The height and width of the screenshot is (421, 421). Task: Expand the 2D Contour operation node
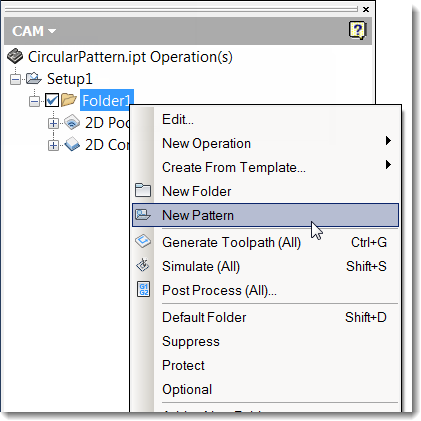click(53, 145)
